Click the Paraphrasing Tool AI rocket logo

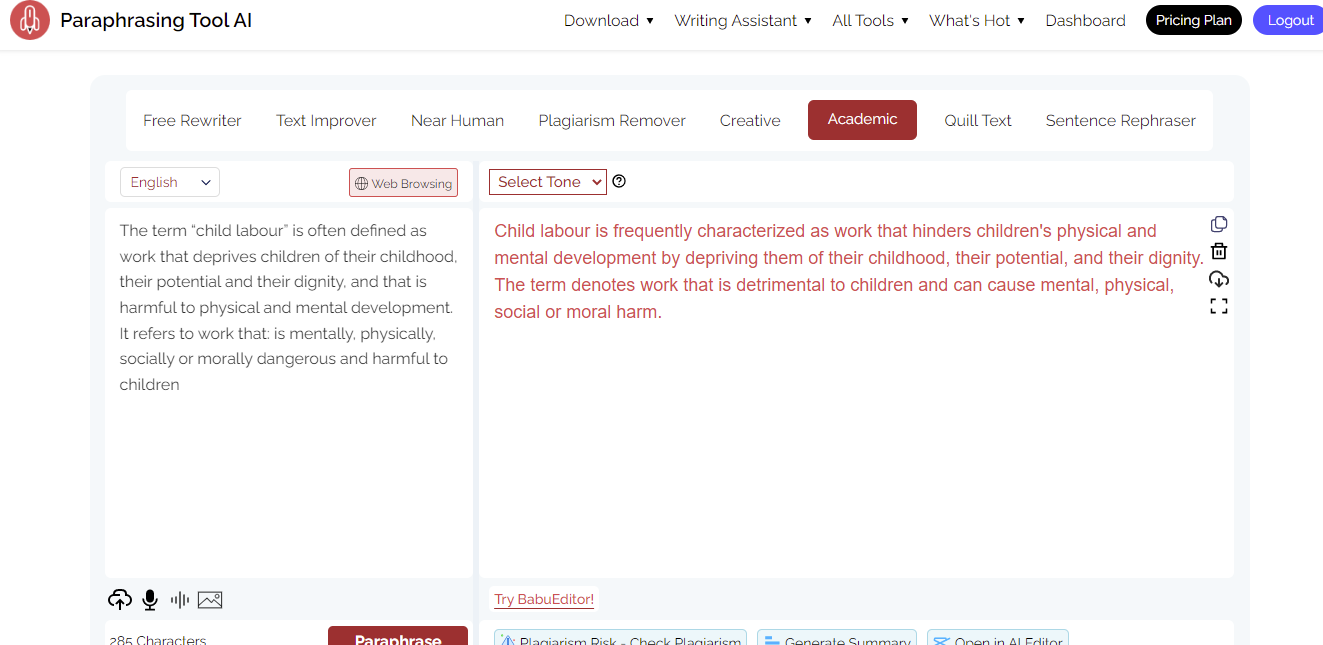30,21
